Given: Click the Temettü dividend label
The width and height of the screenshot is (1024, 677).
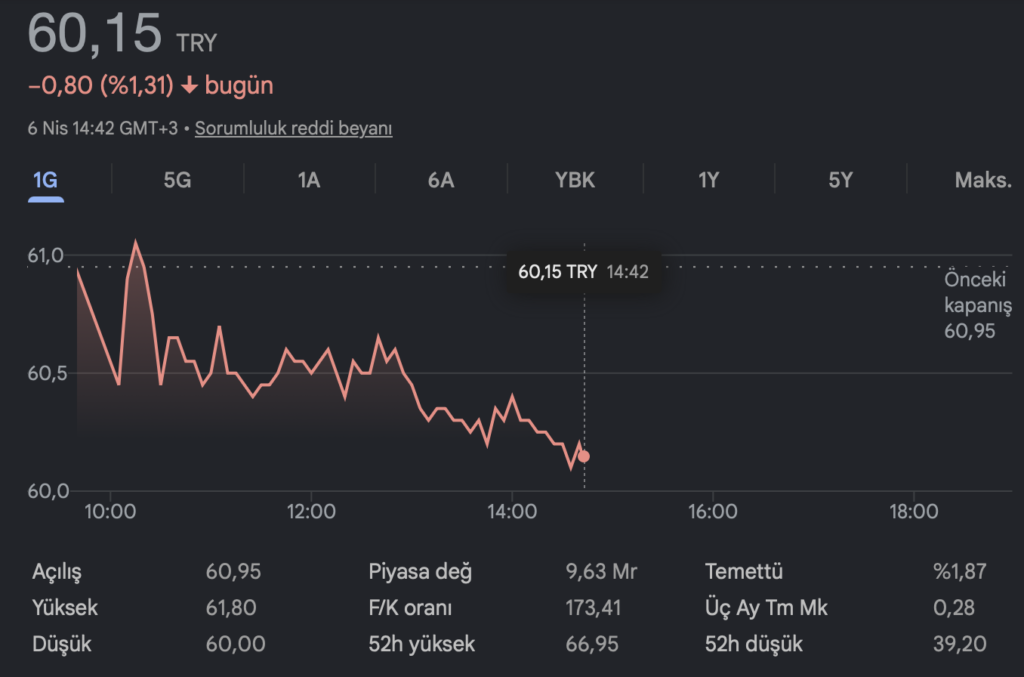Looking at the screenshot, I should tap(743, 572).
